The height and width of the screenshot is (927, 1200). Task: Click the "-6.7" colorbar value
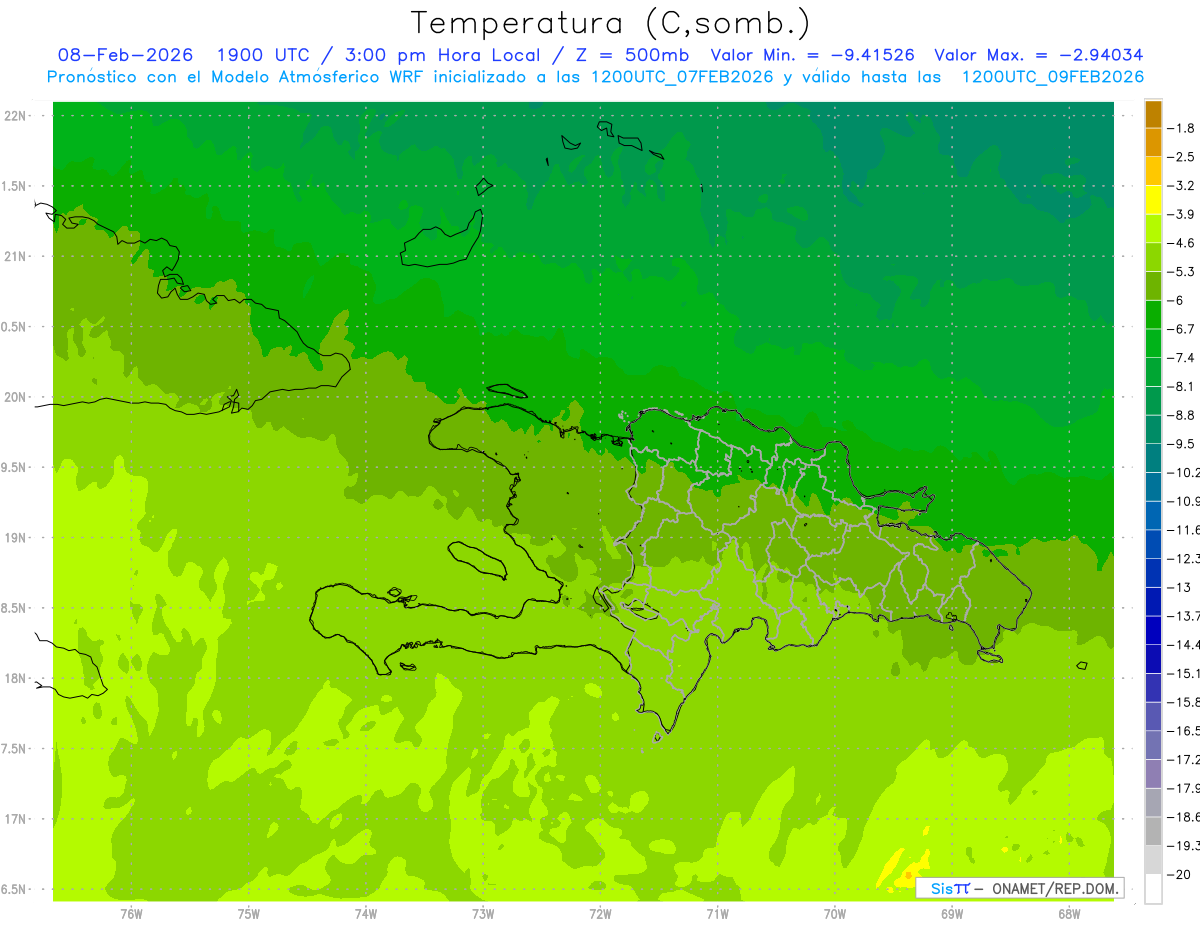click(1180, 329)
